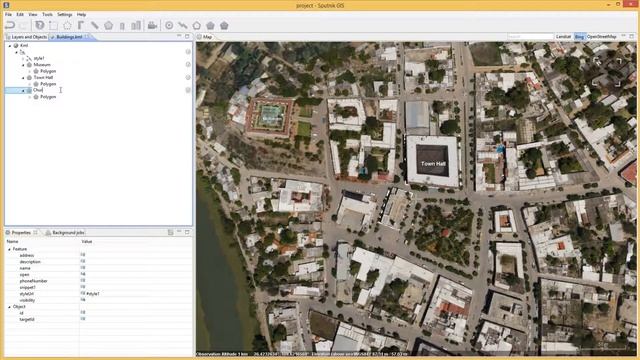
Task: Select the Polygon under Museum
Action: pos(48,71)
